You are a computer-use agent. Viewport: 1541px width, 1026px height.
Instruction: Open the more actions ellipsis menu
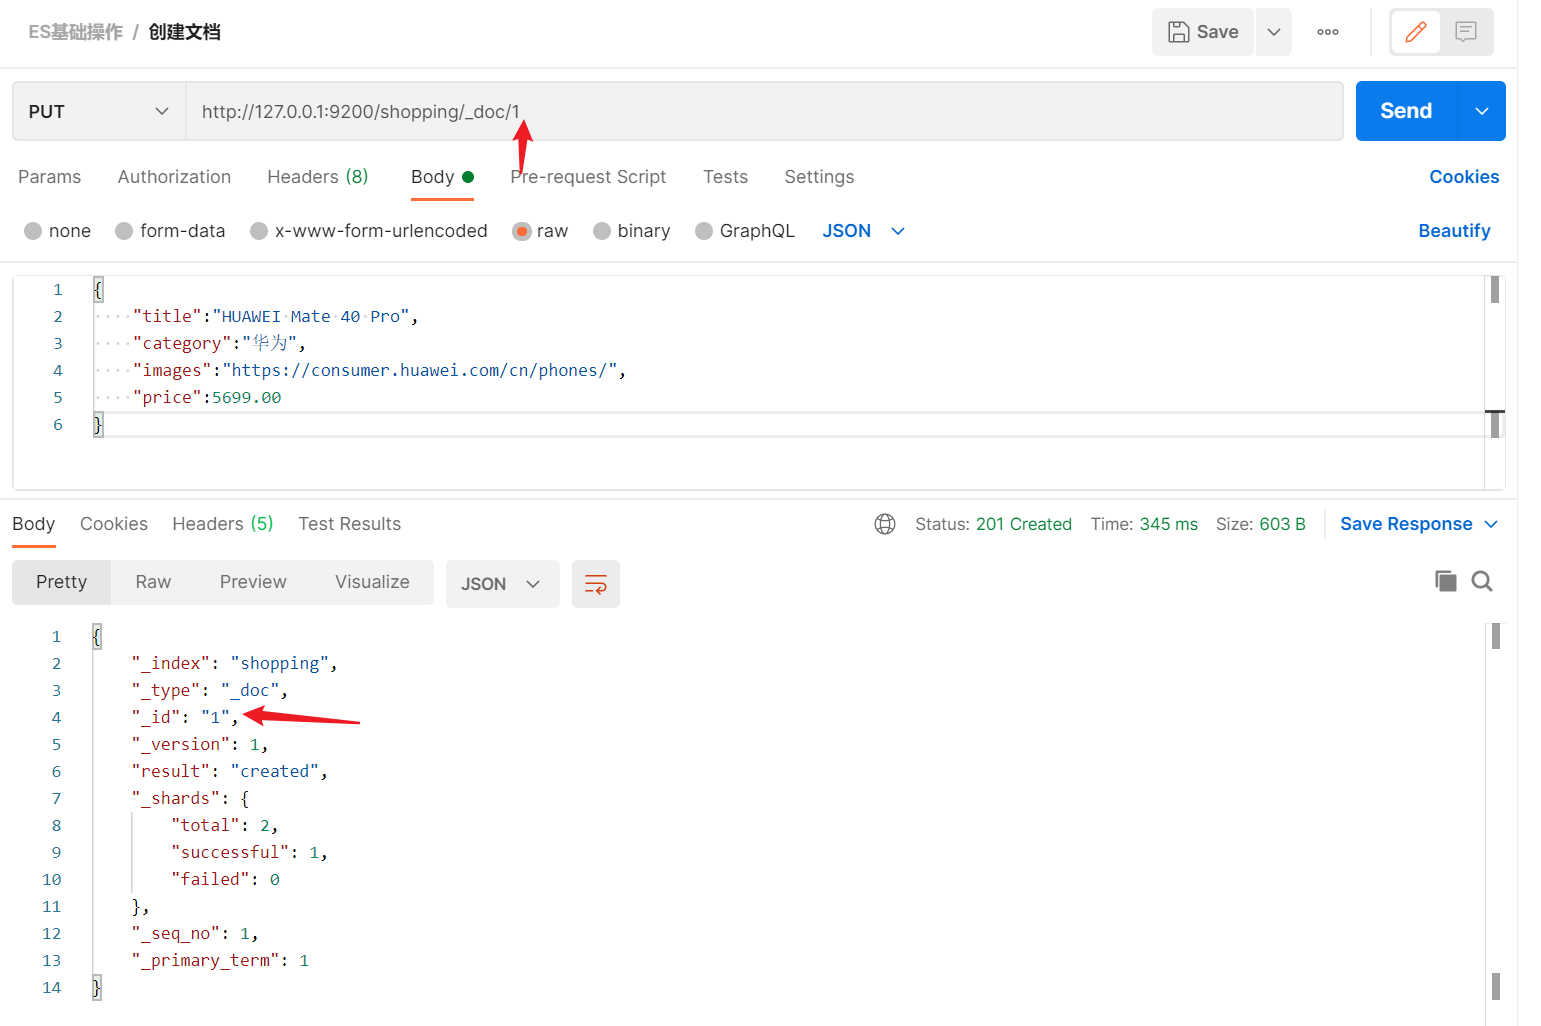[x=1327, y=31]
